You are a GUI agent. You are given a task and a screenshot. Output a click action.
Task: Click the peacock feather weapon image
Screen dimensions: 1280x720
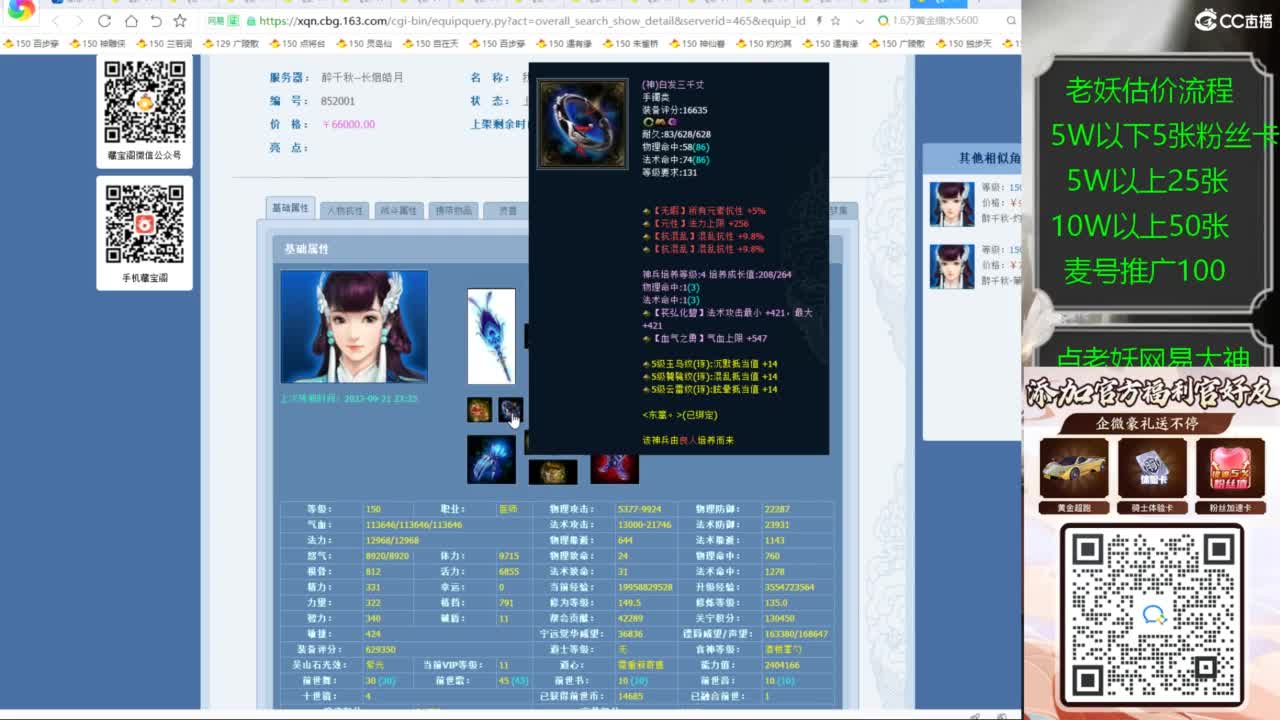pyautogui.click(x=491, y=336)
